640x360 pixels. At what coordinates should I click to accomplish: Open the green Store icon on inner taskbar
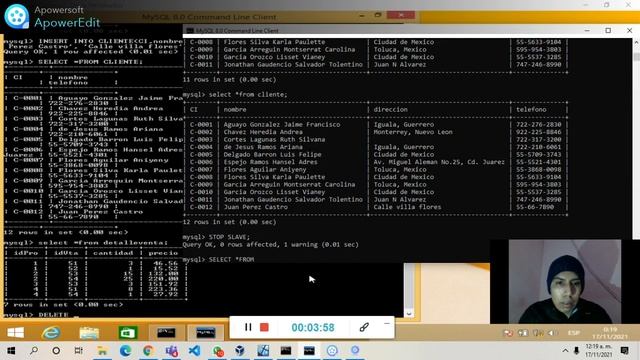click(x=127, y=333)
